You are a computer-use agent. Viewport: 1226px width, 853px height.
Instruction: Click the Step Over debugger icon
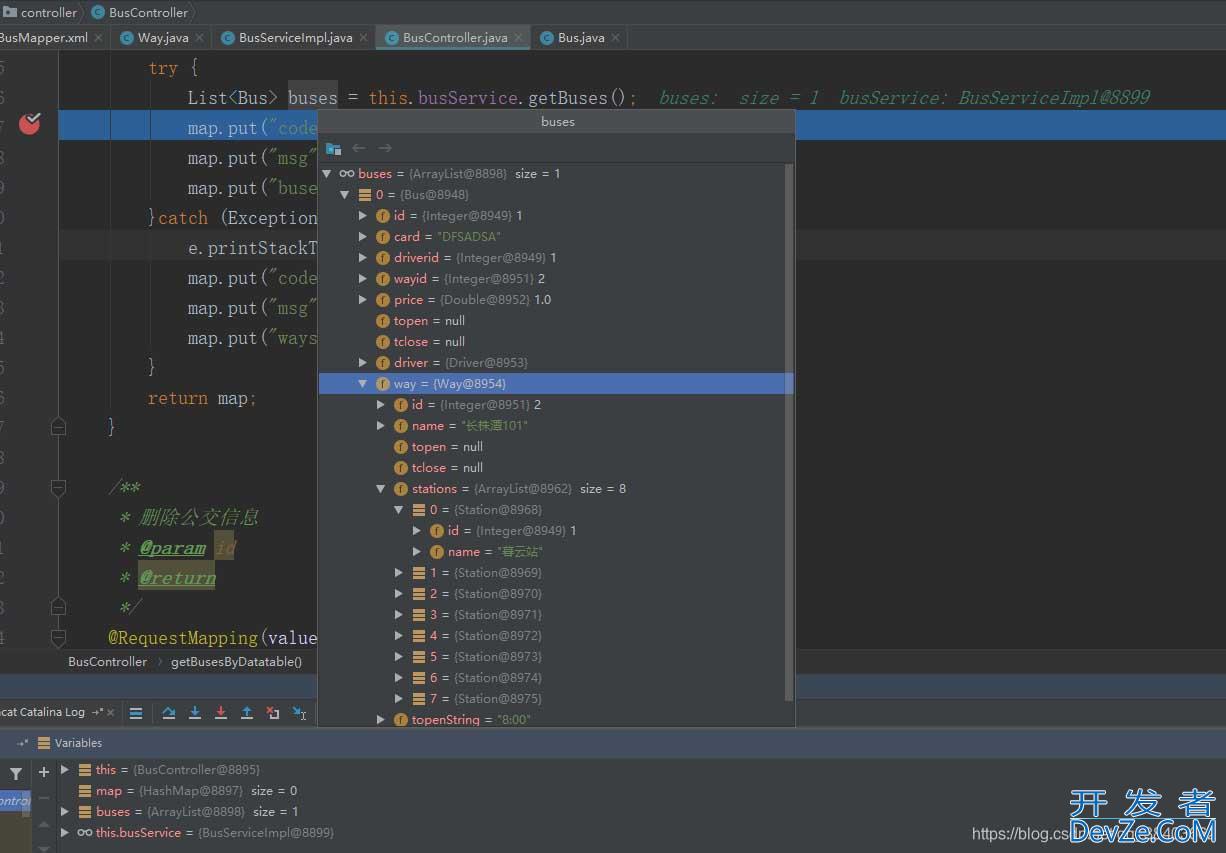pos(169,713)
